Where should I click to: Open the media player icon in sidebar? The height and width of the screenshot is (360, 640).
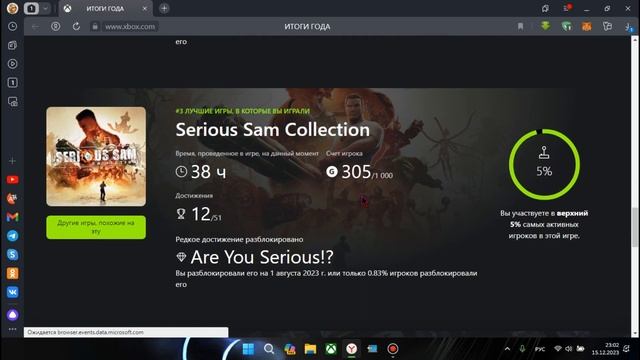pos(12,64)
